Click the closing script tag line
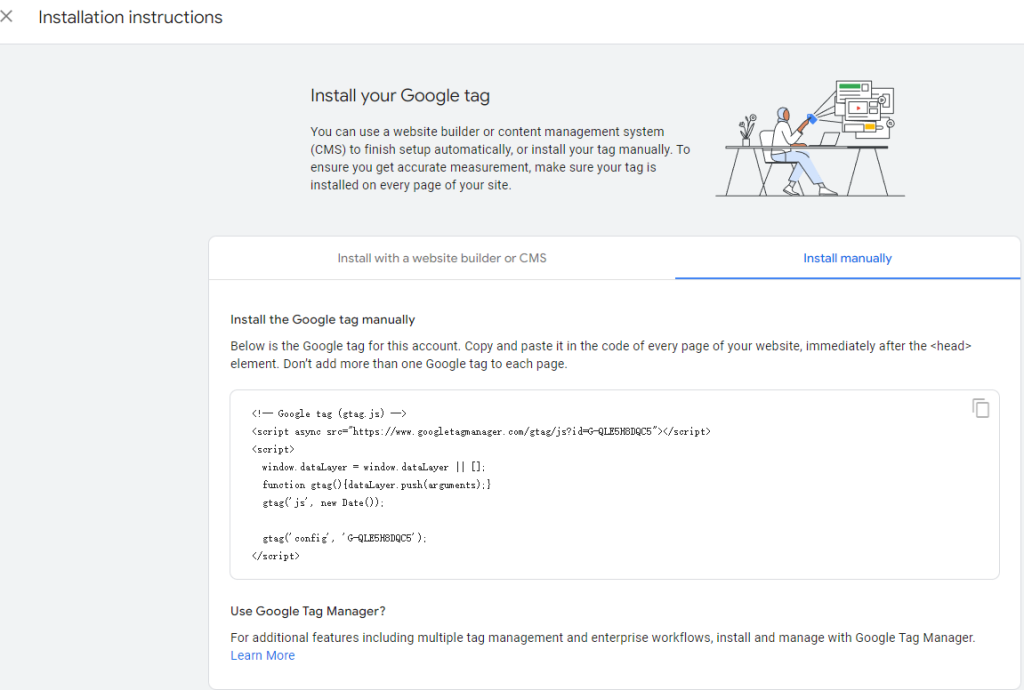The width and height of the screenshot is (1024, 690). click(275, 556)
